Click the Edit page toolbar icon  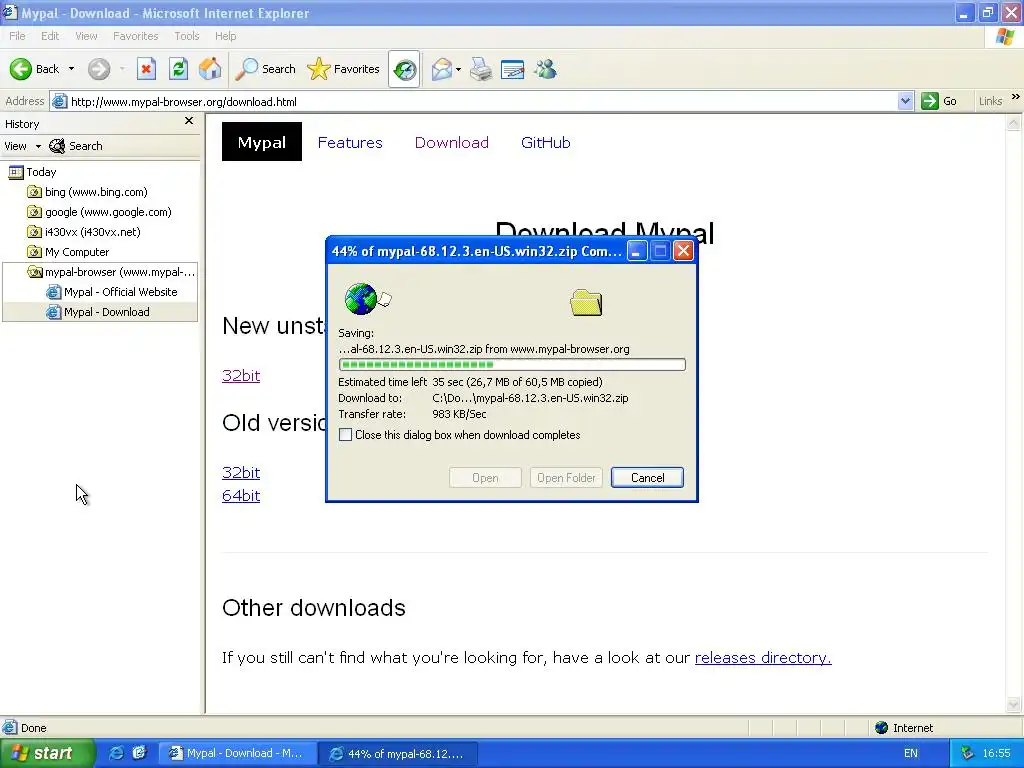tap(512, 69)
